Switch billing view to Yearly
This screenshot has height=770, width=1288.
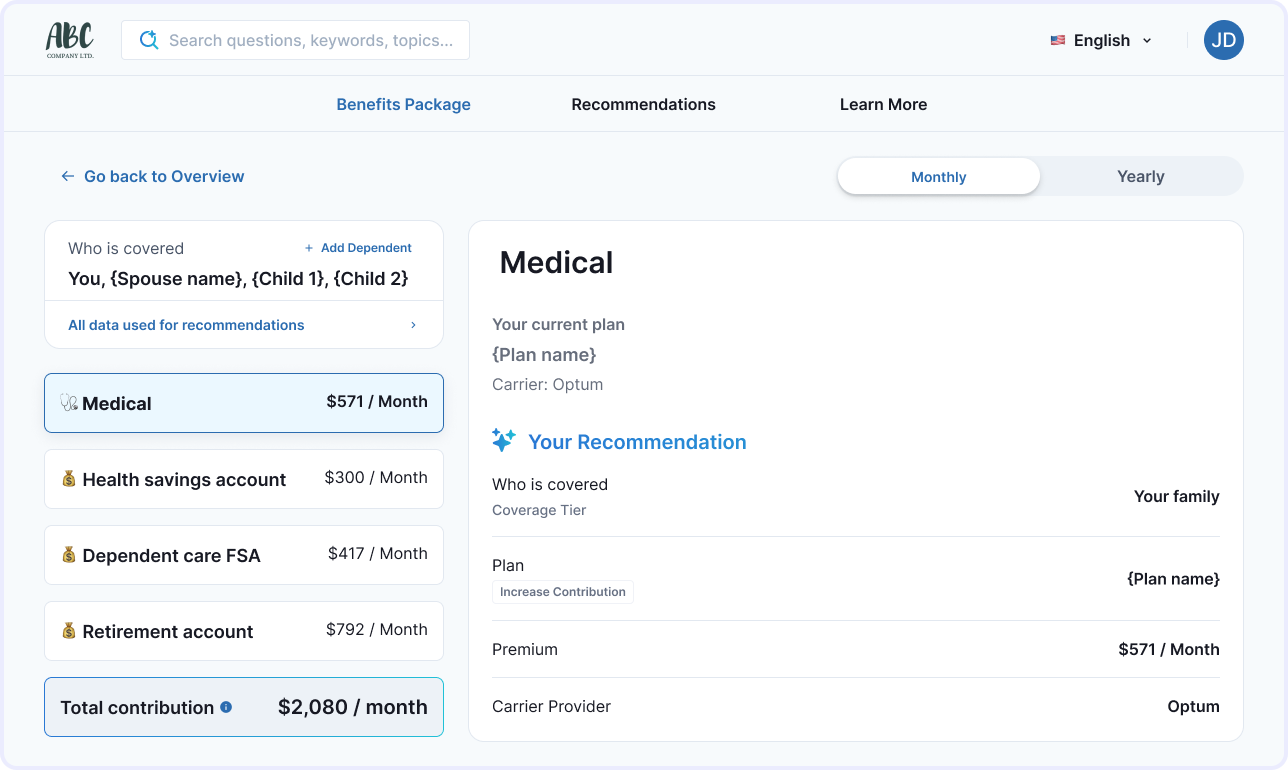[x=1141, y=177]
